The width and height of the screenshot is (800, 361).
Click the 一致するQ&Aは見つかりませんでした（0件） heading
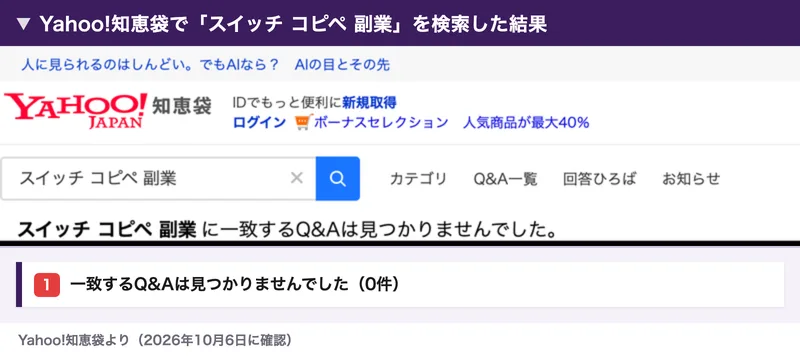pyautogui.click(x=234, y=285)
